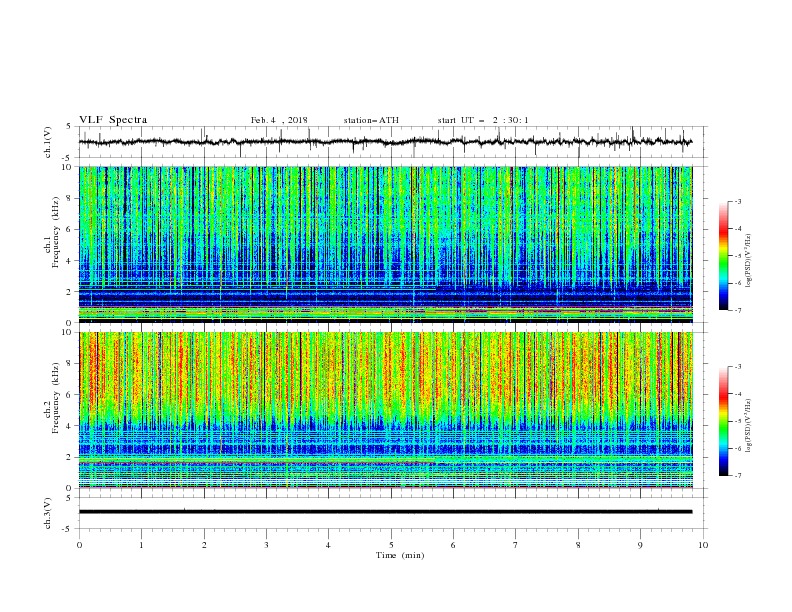Click the ch.2 spectrogram color bar
The image size is (792, 612).
tap(723, 421)
